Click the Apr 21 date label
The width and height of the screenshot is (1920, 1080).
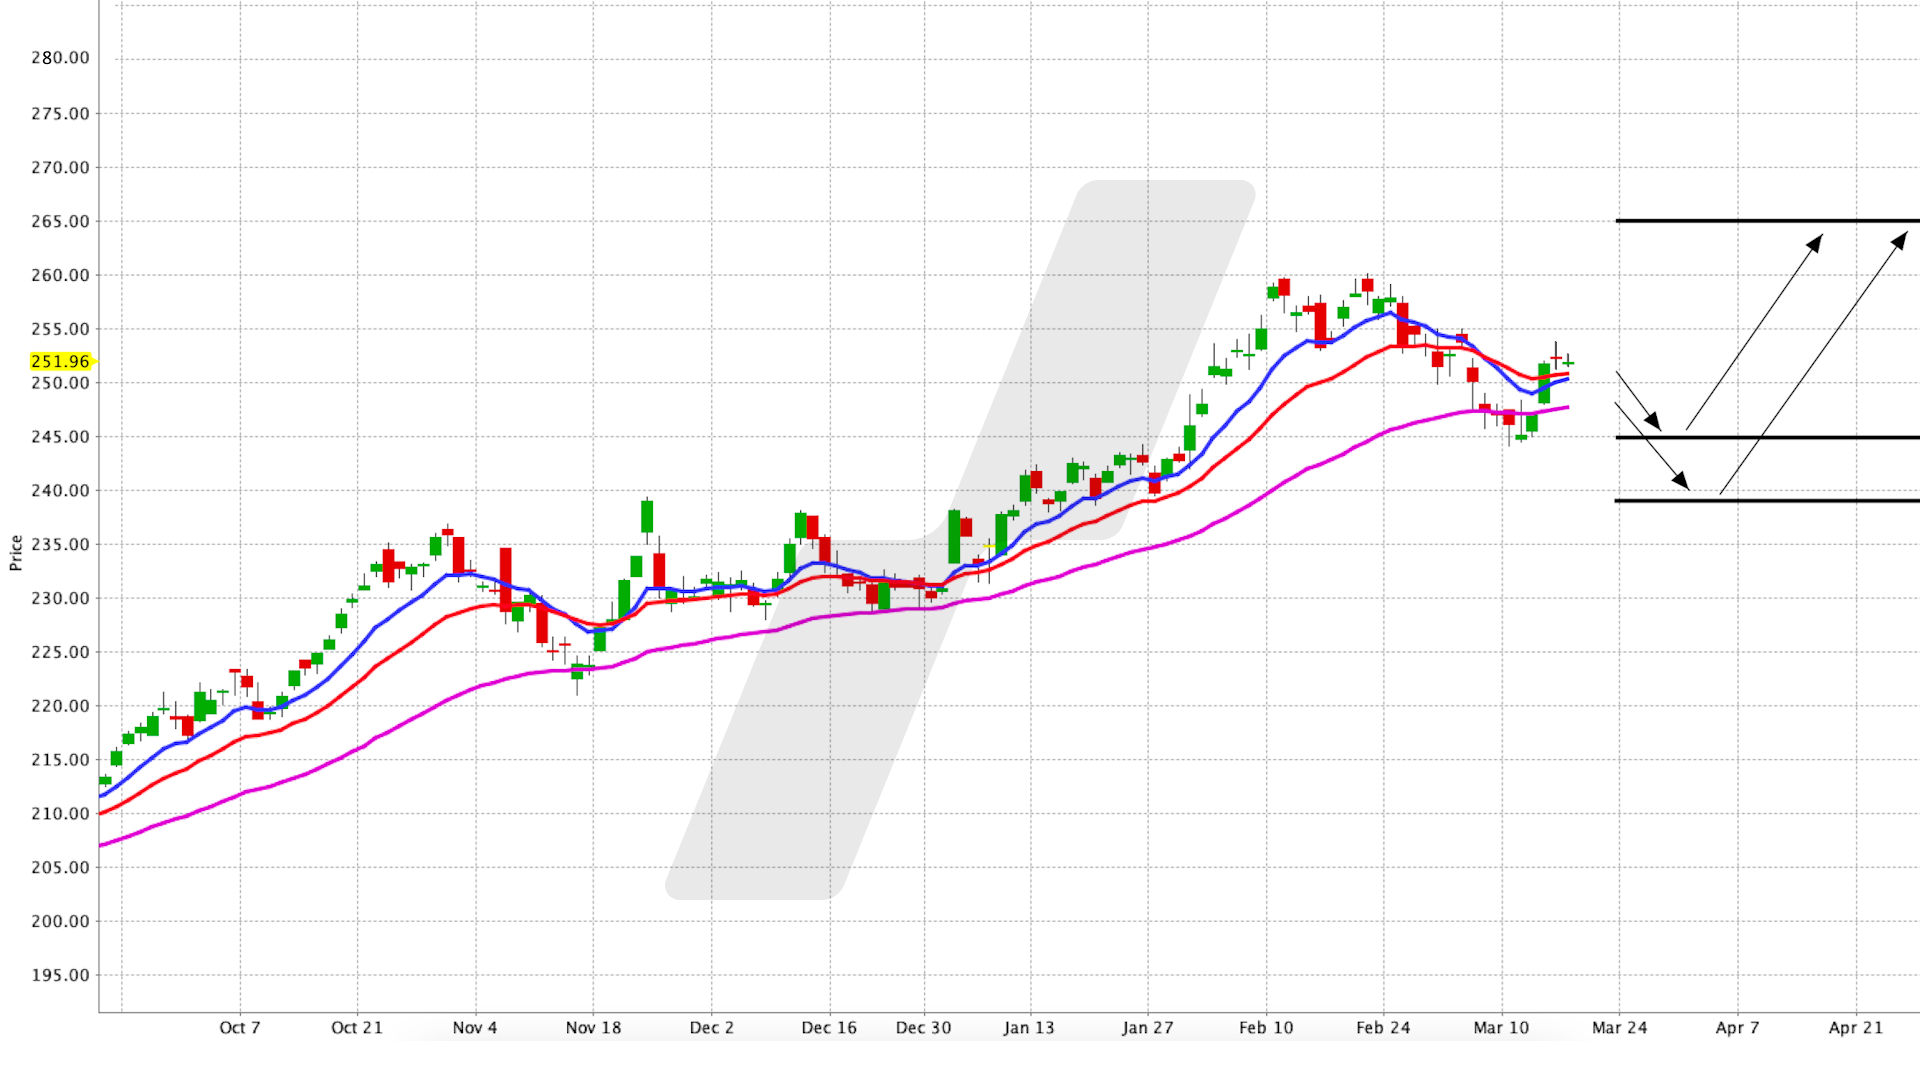click(1856, 1028)
